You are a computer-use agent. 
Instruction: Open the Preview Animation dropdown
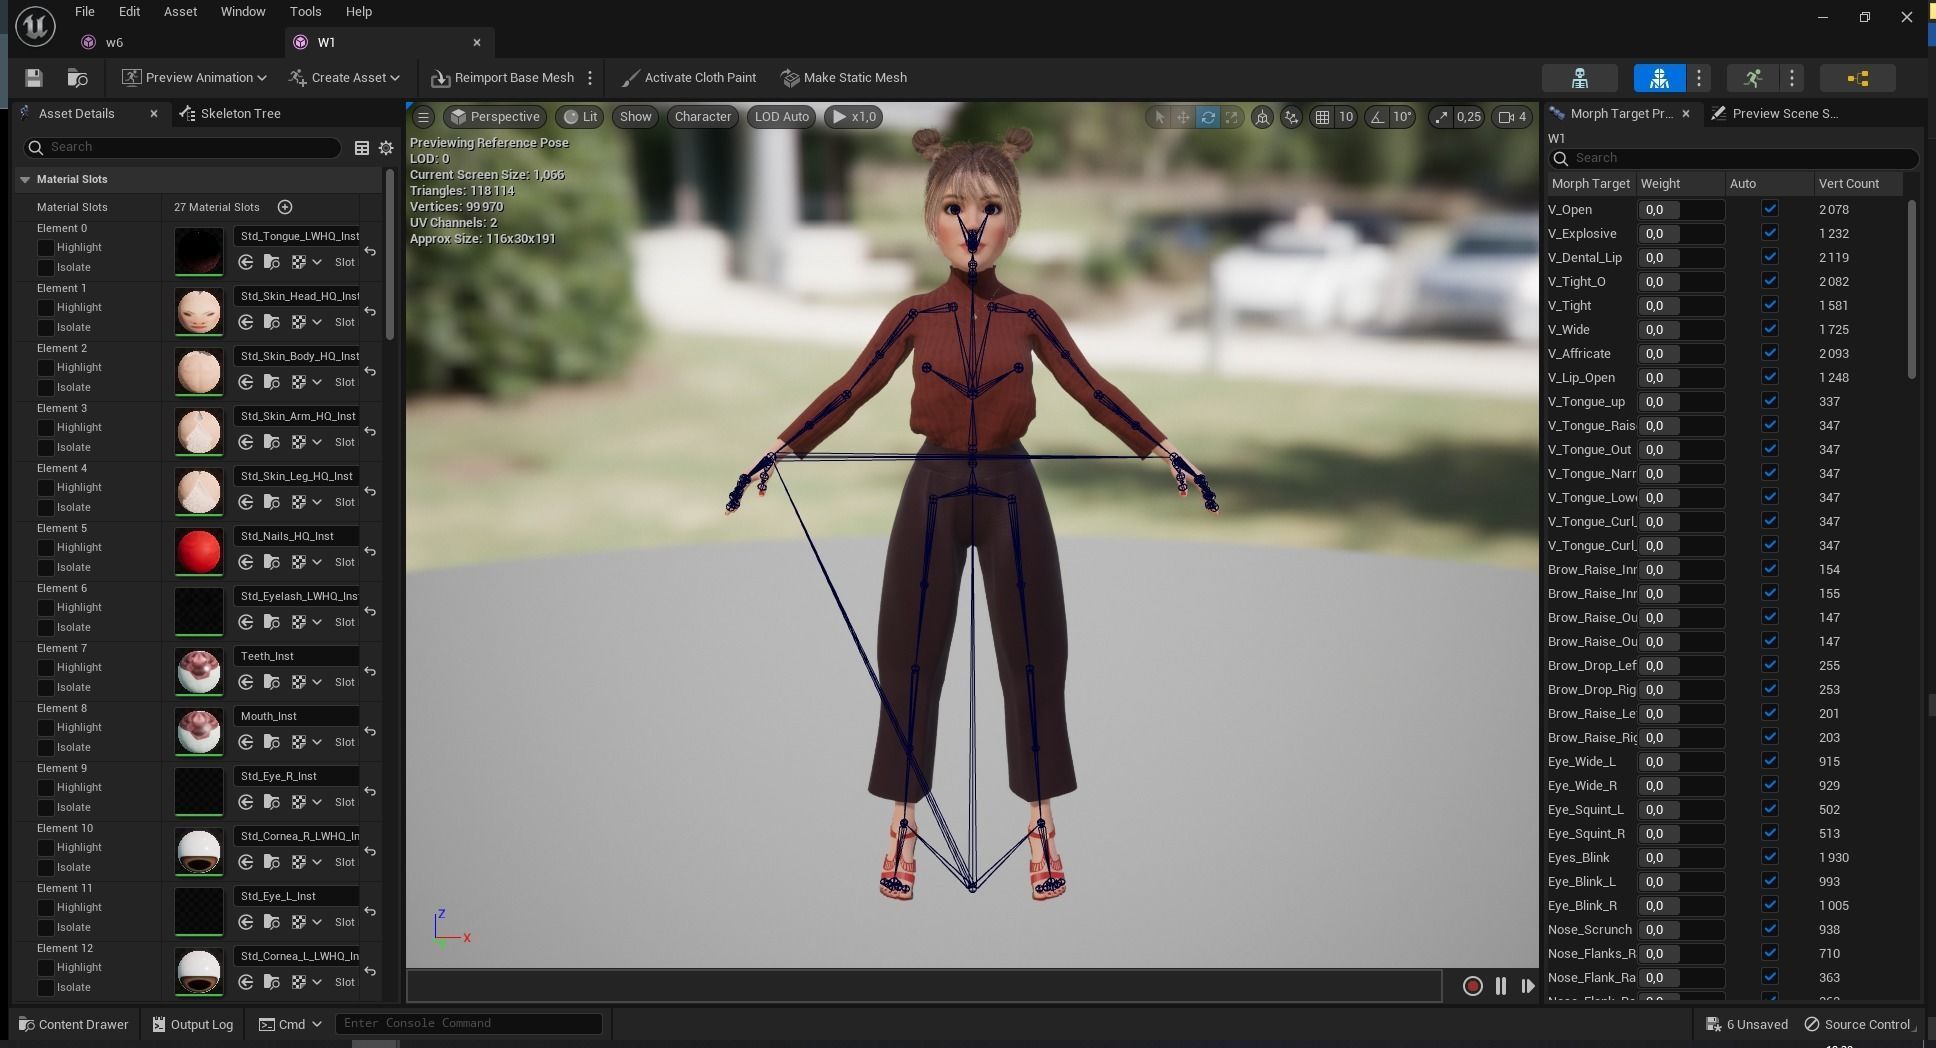(195, 78)
